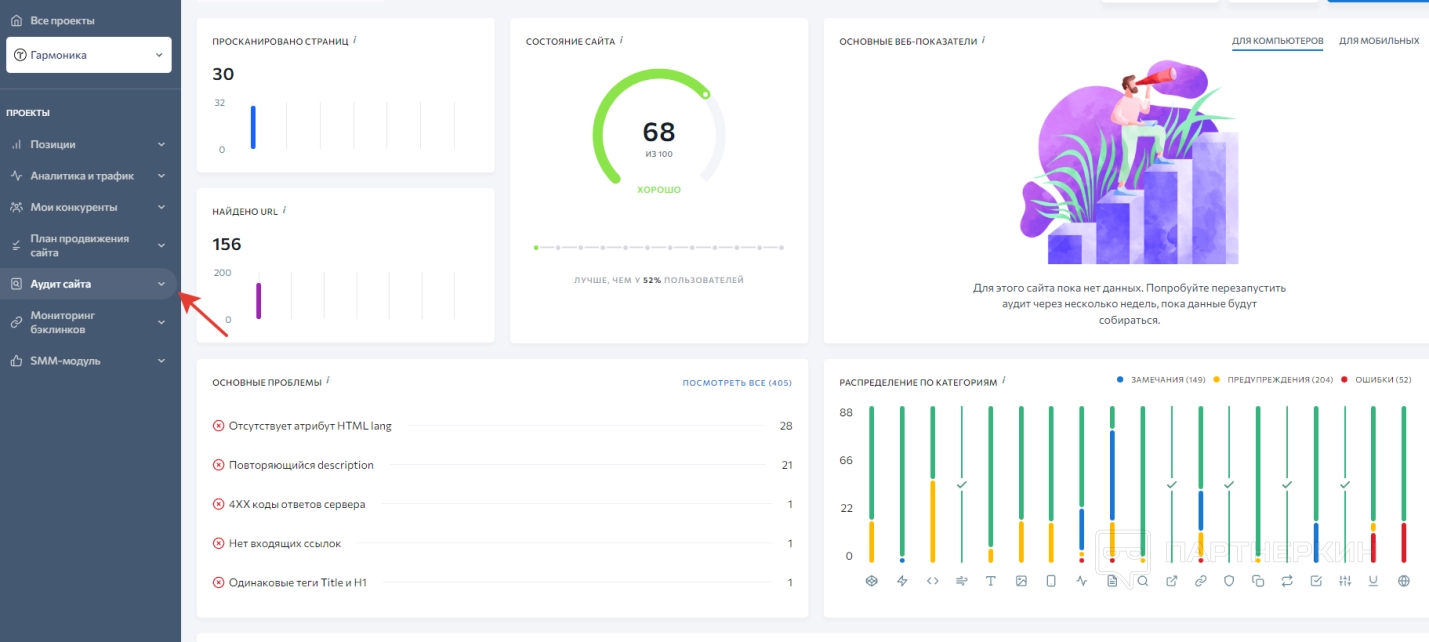Image resolution: width=1429 pixels, height=642 pixels.
Task: Select the code brackets category icon
Action: click(x=932, y=581)
